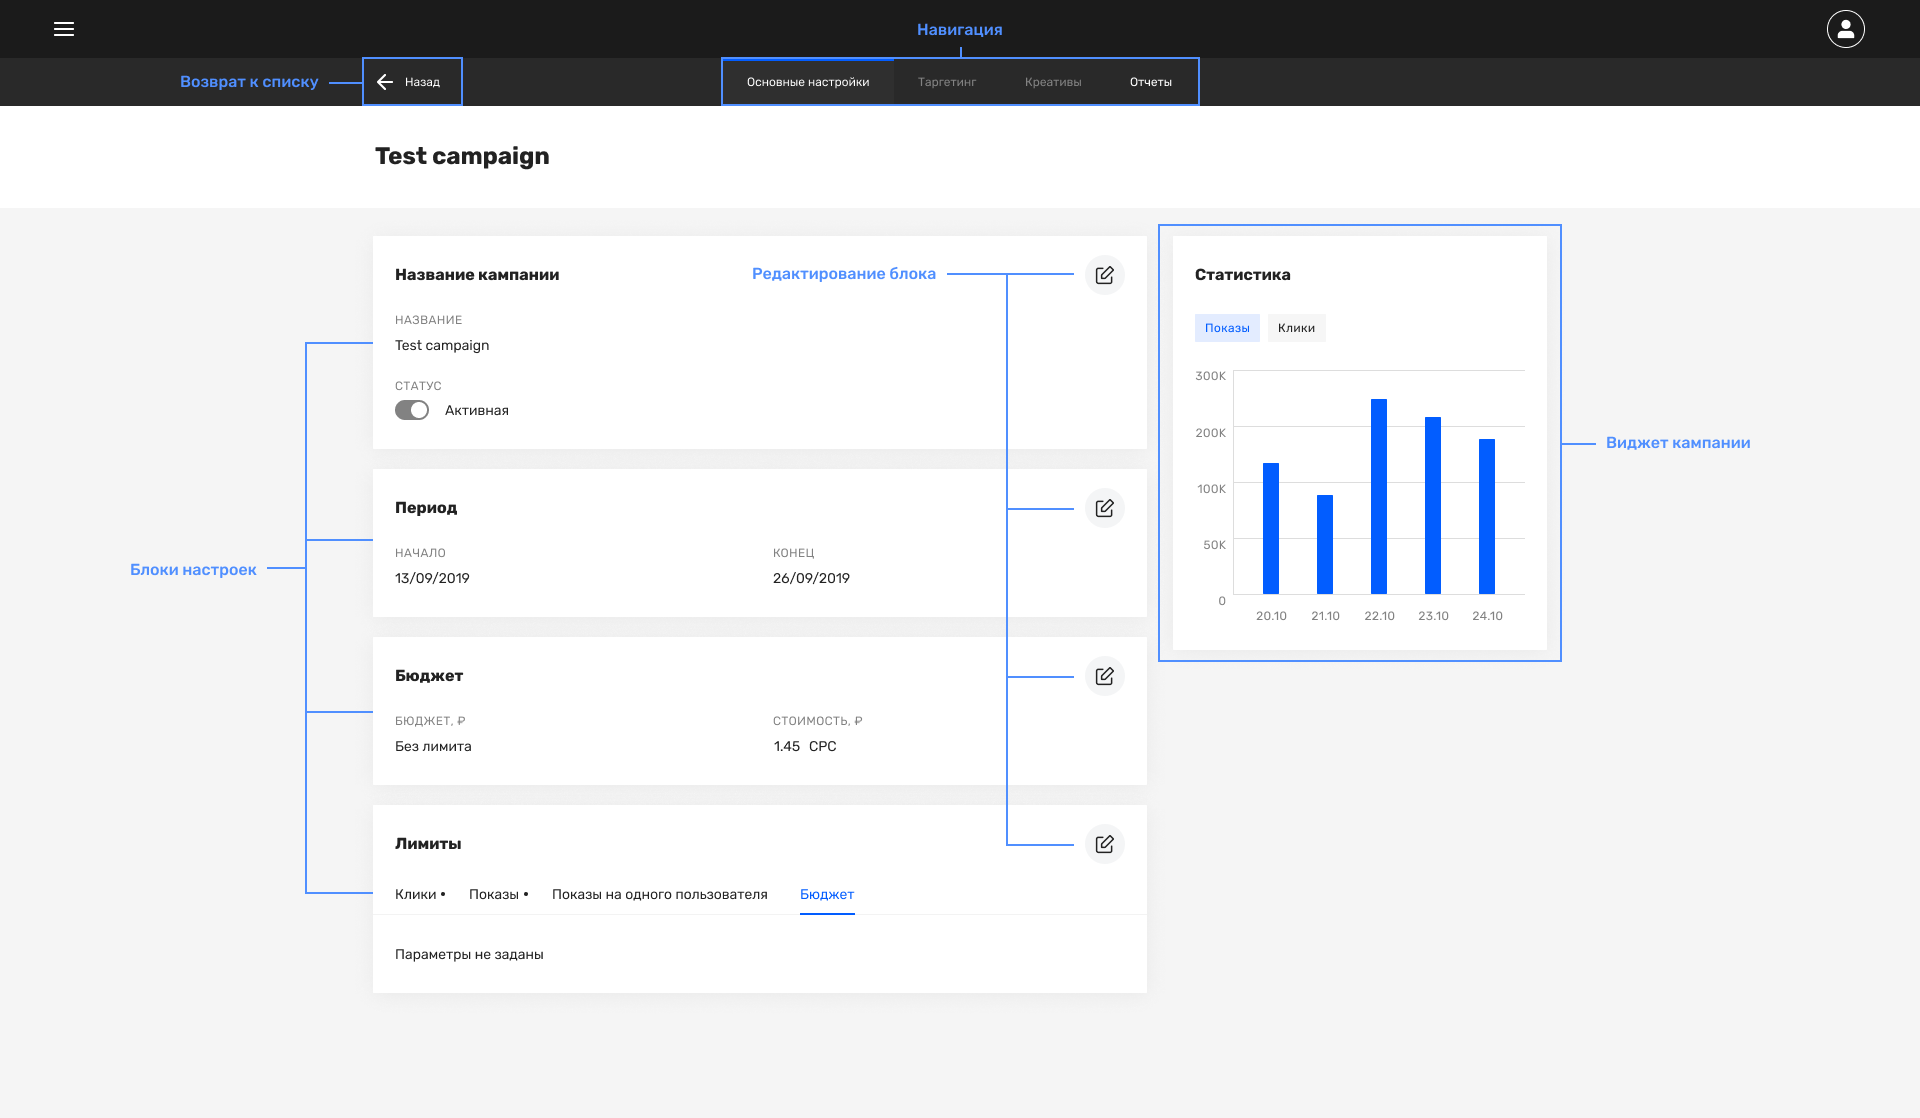Click the Test campaign page title

click(462, 156)
